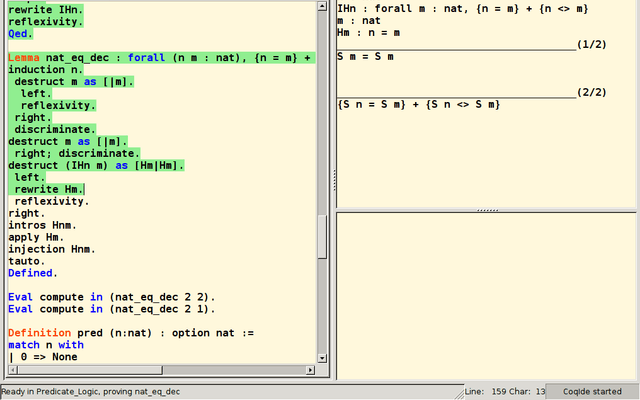
Task: Click the Lemma keyword of nat_eq_dec
Action: click(24, 58)
